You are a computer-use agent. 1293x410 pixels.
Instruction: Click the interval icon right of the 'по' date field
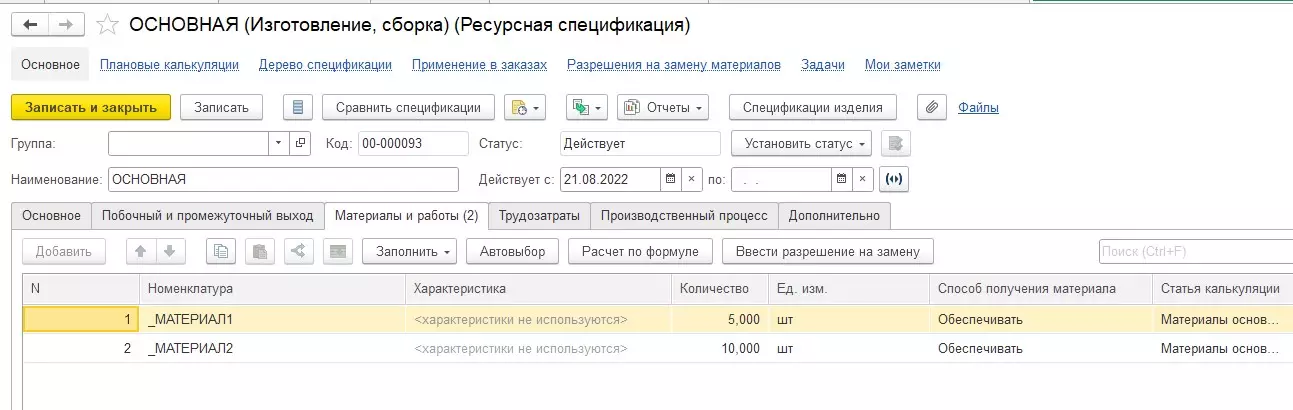coord(893,180)
